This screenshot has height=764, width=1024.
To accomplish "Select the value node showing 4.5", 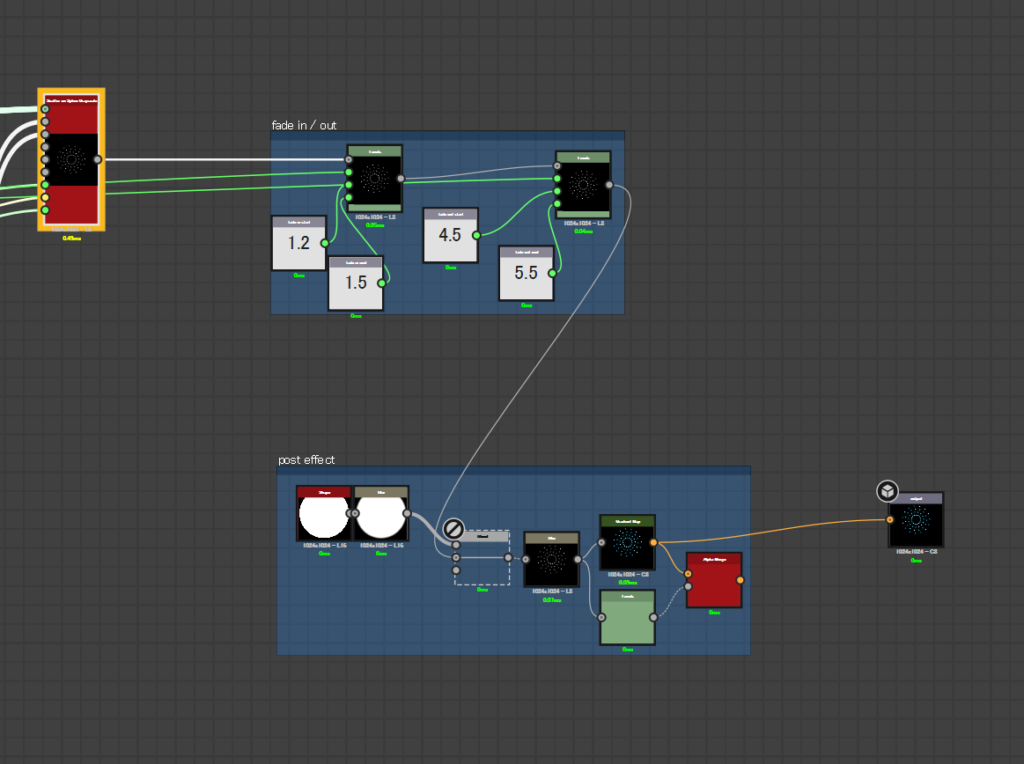I will (449, 236).
